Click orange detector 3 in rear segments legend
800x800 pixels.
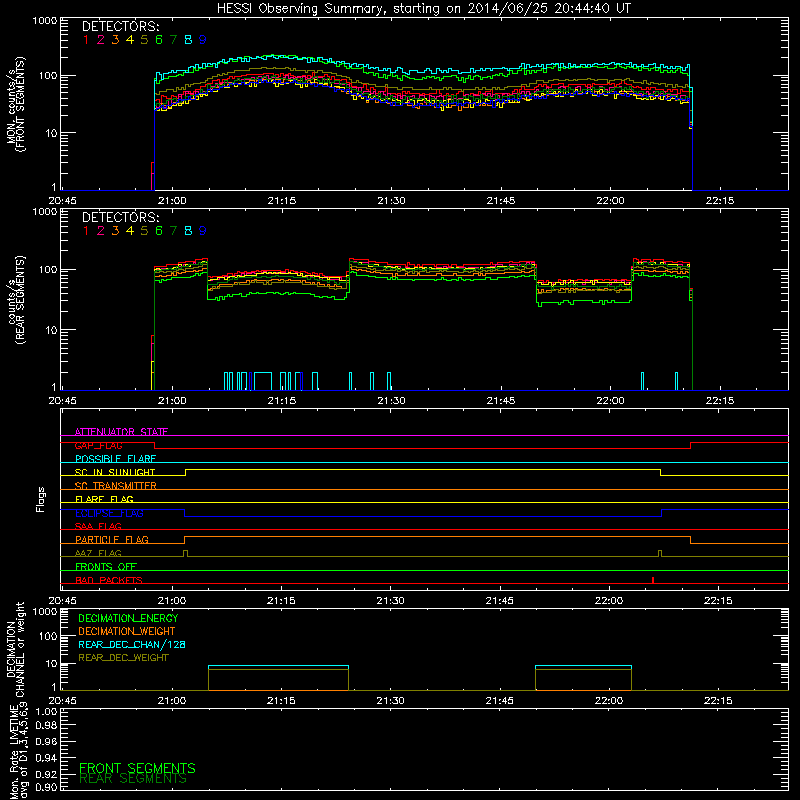click(x=115, y=231)
